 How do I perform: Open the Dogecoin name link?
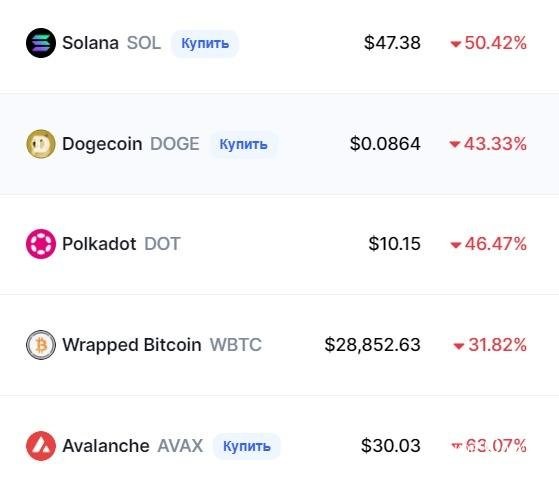coord(102,144)
